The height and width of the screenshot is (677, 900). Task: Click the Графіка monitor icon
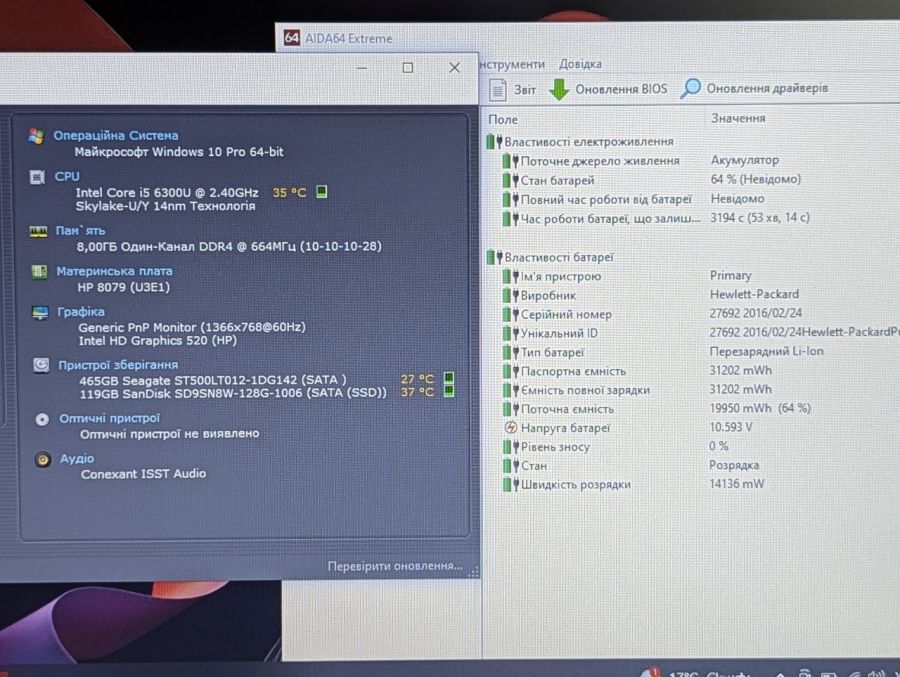tap(40, 312)
